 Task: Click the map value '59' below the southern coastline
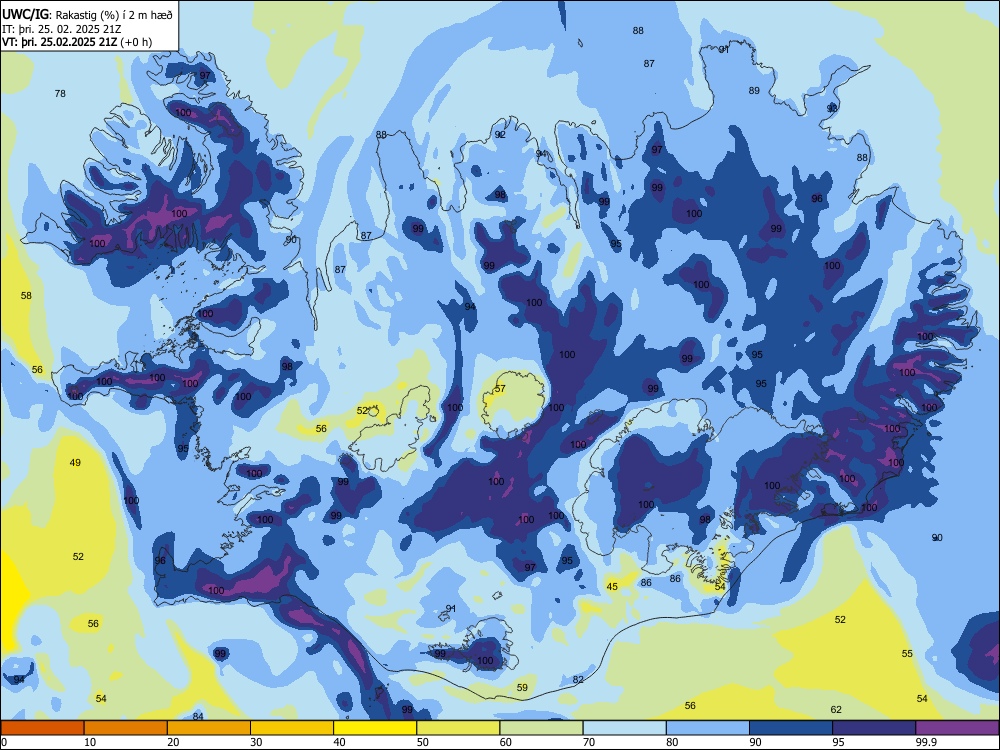coord(522,687)
